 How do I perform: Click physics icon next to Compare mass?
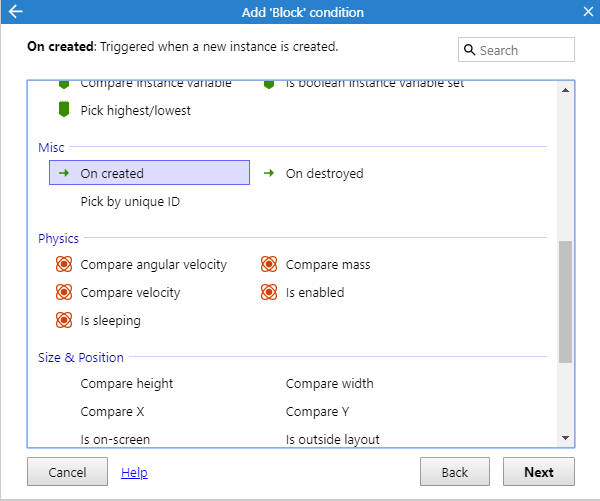pyautogui.click(x=269, y=265)
